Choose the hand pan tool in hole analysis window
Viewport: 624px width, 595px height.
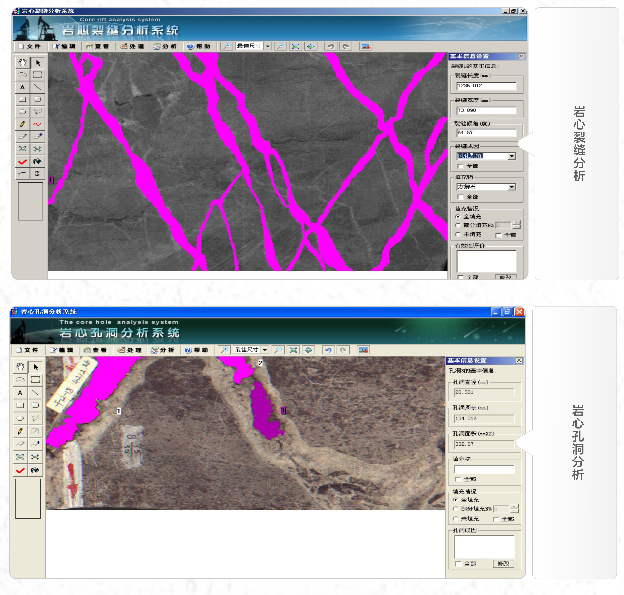pyautogui.click(x=22, y=368)
